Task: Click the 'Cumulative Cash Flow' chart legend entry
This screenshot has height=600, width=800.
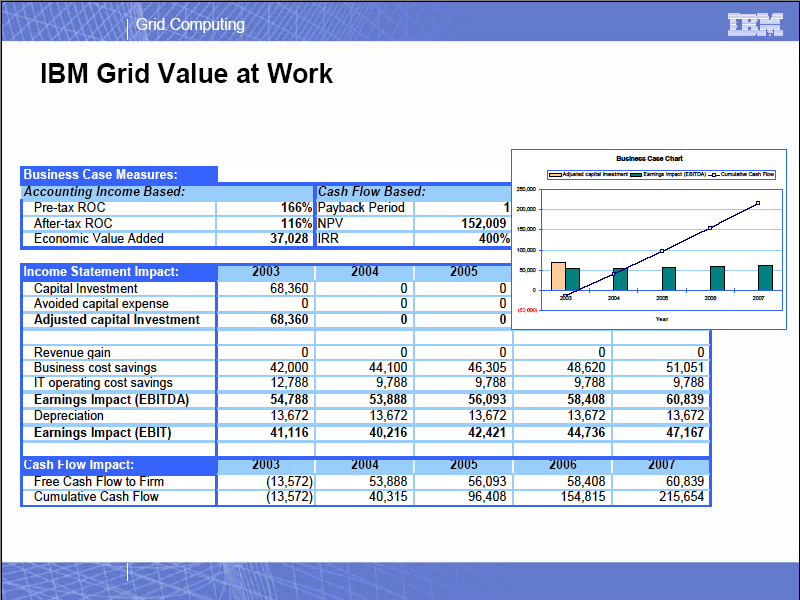Action: pyautogui.click(x=742, y=174)
